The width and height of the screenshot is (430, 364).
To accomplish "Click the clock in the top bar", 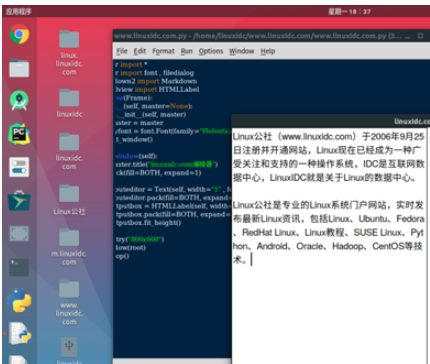I will click(349, 11).
